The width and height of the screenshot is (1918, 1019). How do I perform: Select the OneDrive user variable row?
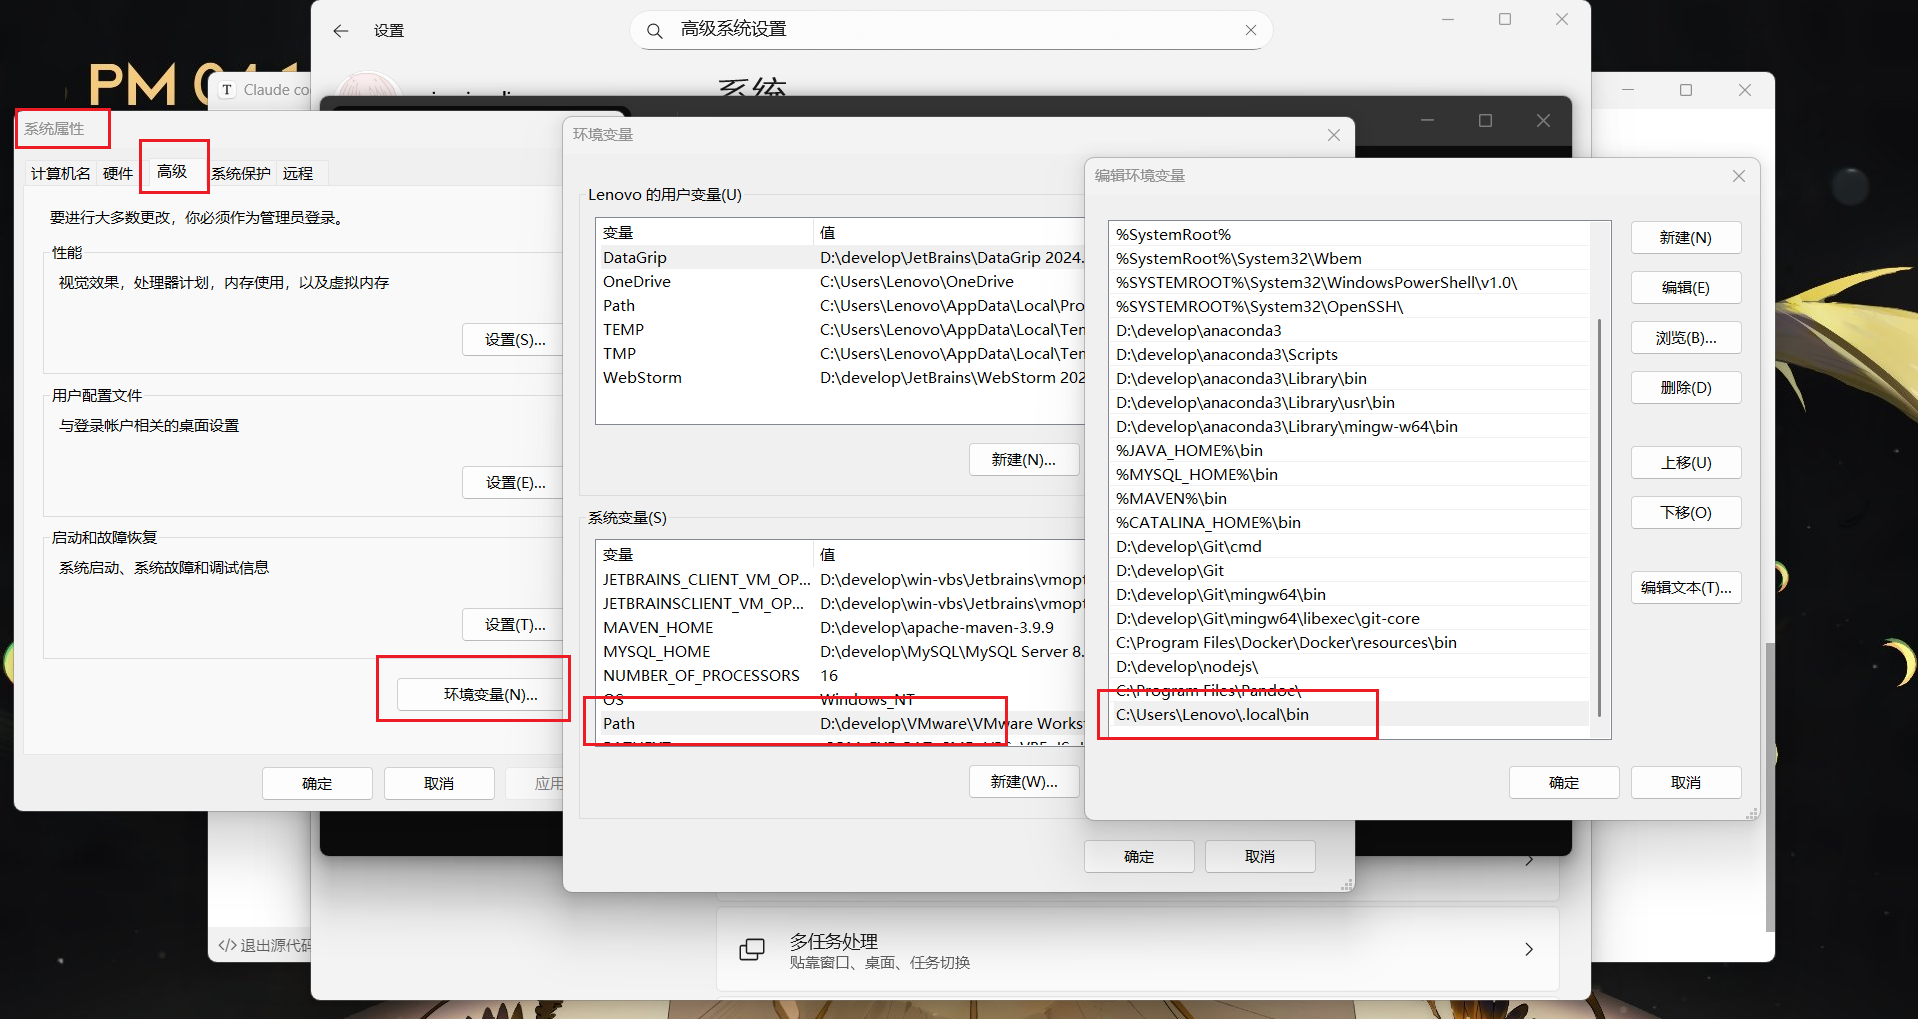point(842,282)
